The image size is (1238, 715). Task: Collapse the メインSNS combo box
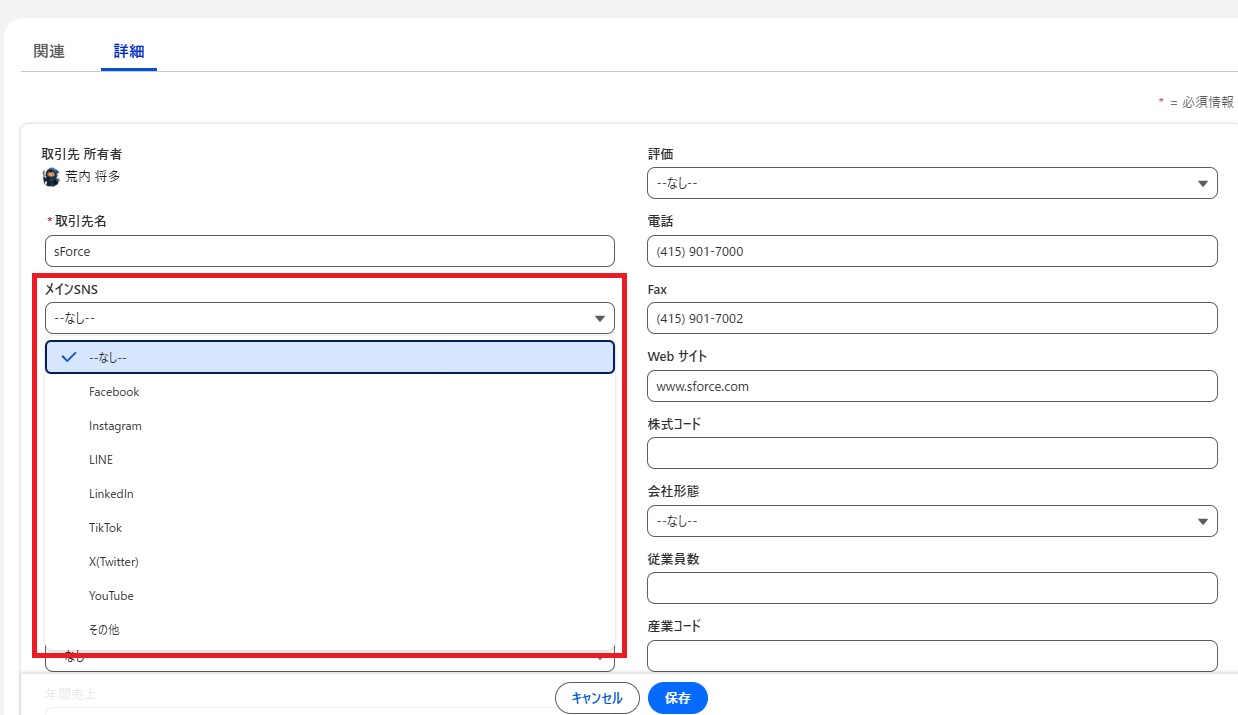coord(329,319)
